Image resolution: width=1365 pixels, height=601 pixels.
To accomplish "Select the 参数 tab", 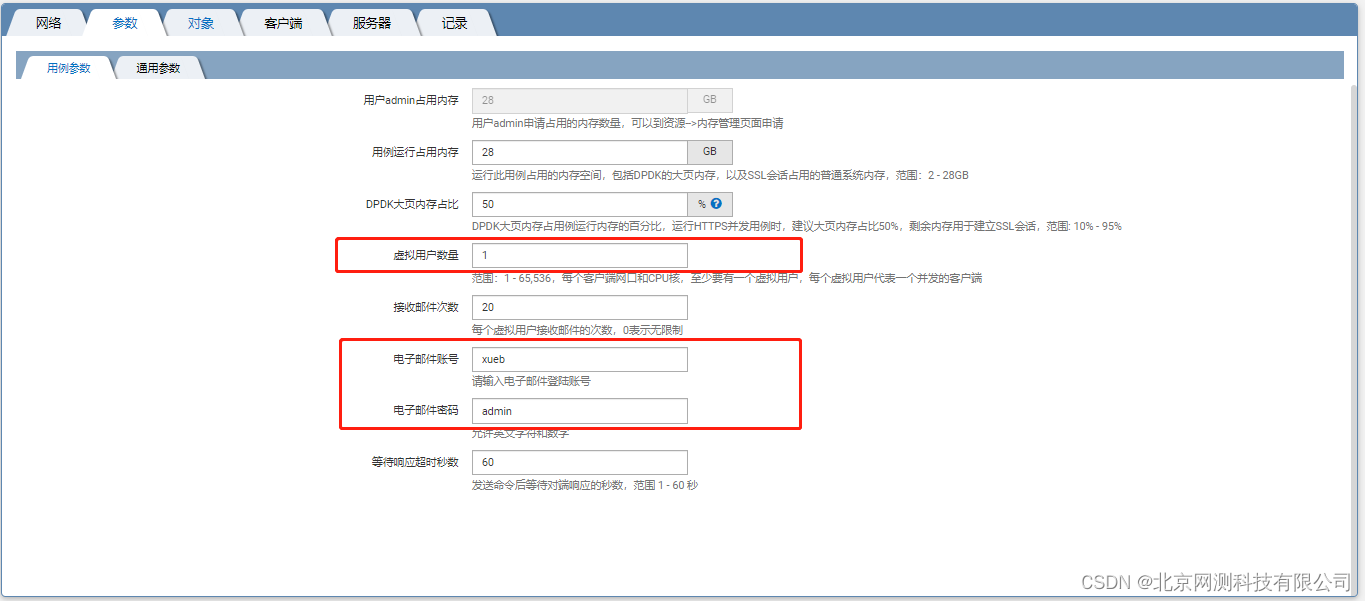I will [124, 21].
